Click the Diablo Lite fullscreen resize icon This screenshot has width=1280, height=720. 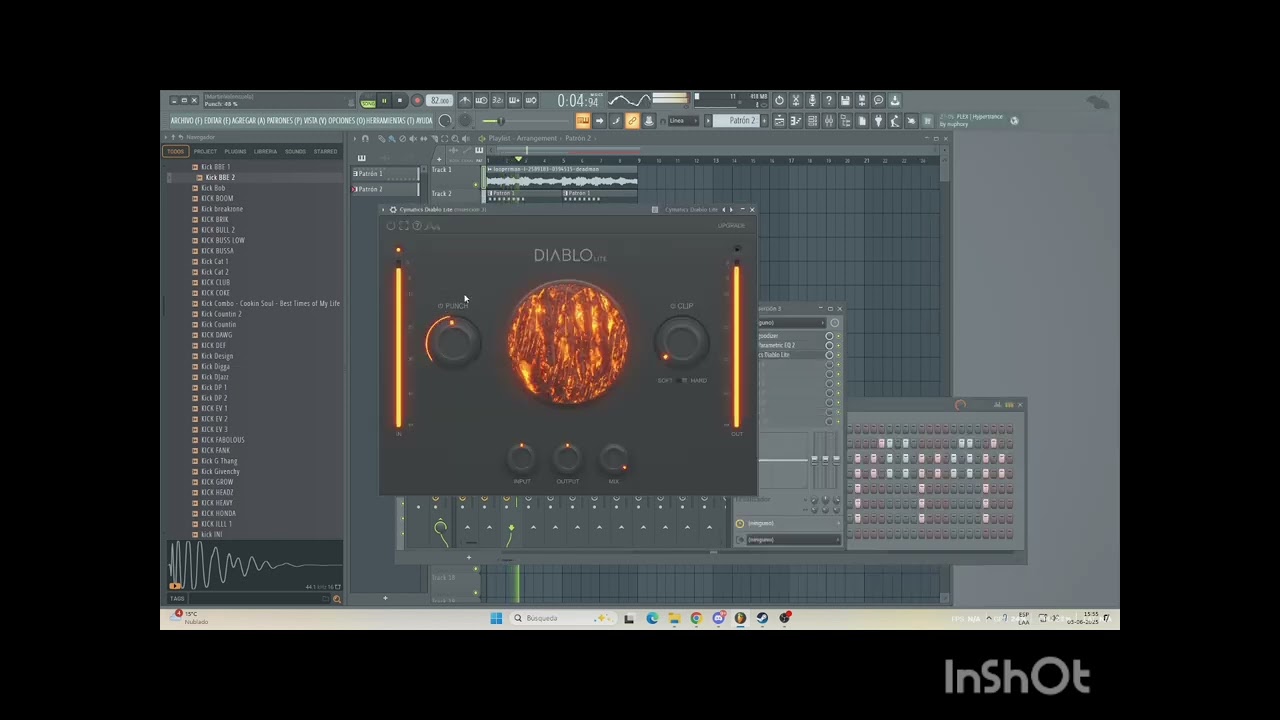click(x=403, y=226)
